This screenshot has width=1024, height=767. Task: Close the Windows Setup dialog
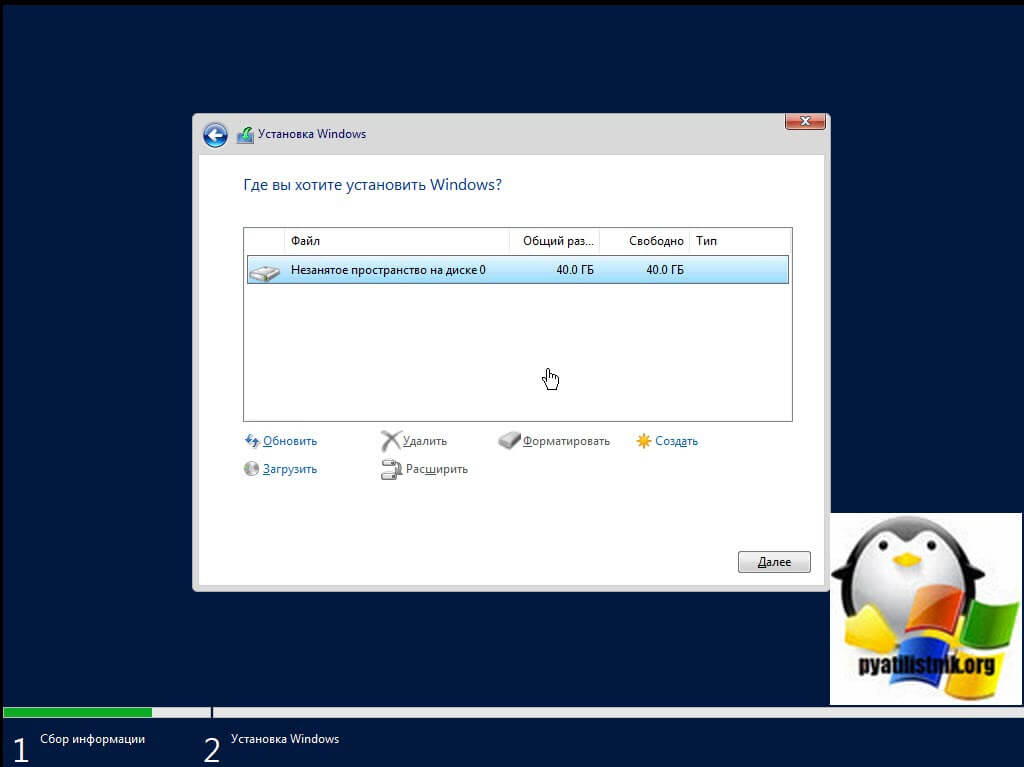[x=805, y=121]
